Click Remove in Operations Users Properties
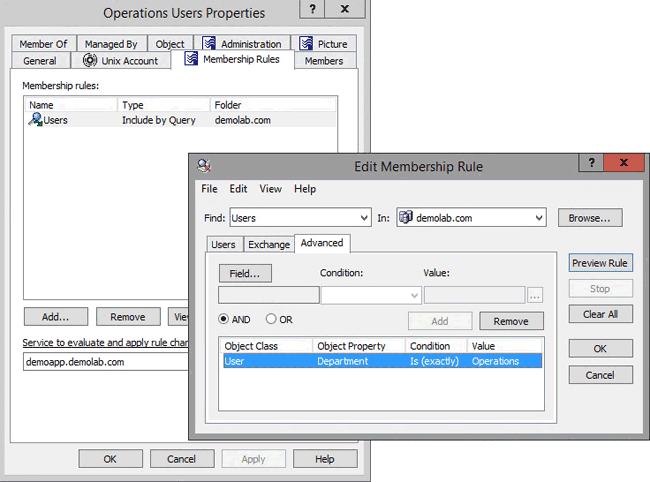 pyautogui.click(x=128, y=317)
